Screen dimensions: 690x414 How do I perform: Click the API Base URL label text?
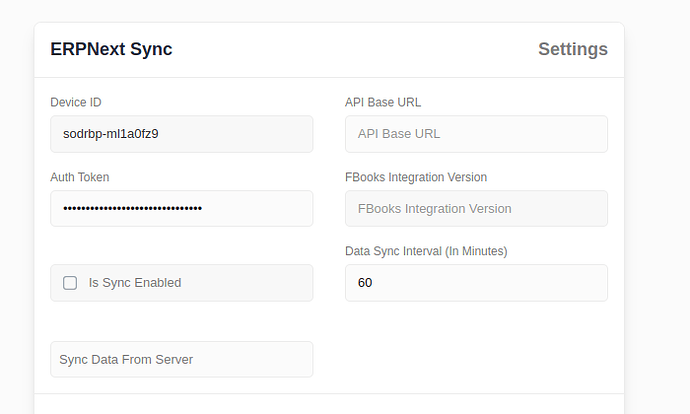pyautogui.click(x=389, y=102)
